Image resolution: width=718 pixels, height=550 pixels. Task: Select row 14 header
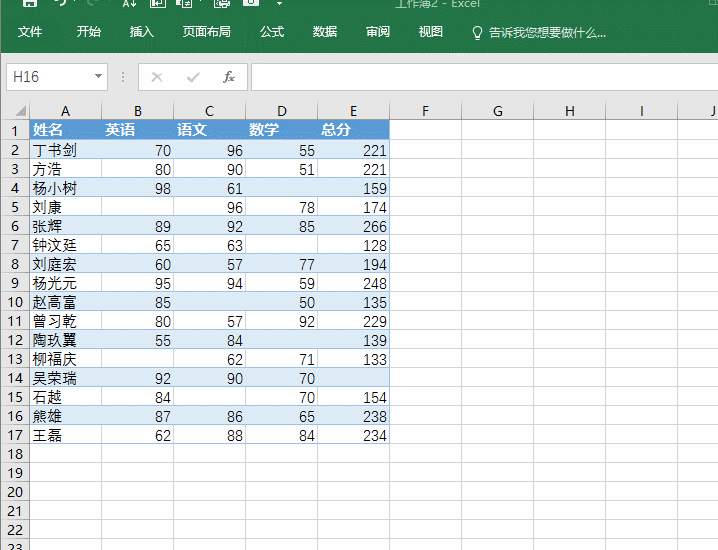pos(15,378)
